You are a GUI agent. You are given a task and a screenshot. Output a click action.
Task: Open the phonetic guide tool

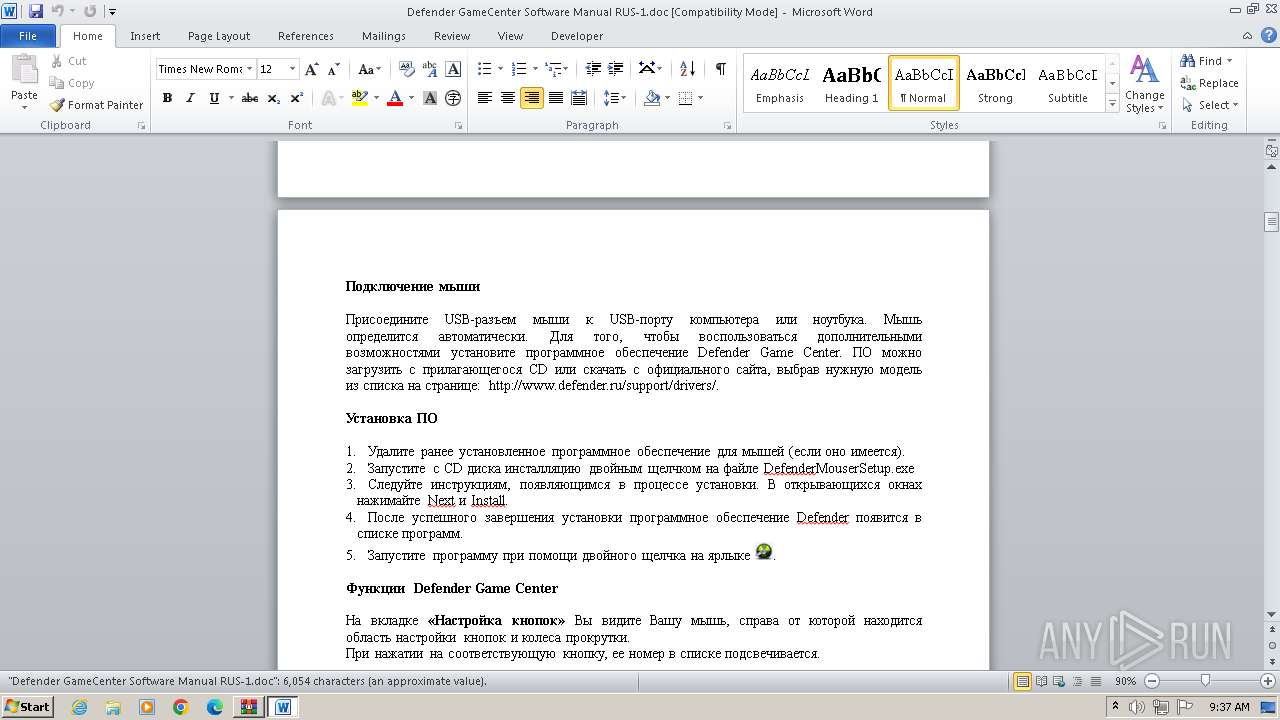tap(430, 69)
